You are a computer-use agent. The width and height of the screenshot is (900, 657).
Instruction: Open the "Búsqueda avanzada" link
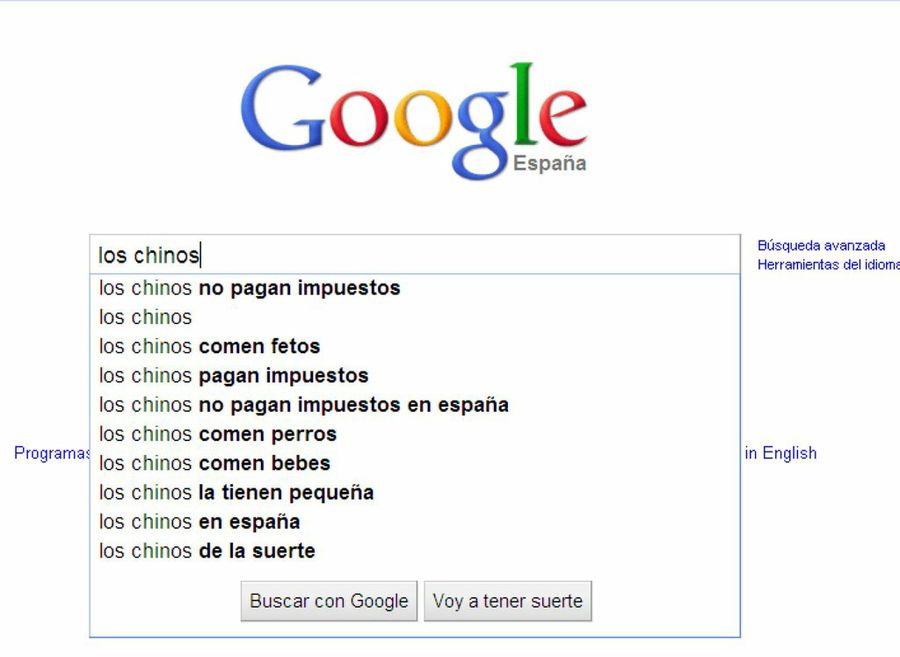[823, 244]
